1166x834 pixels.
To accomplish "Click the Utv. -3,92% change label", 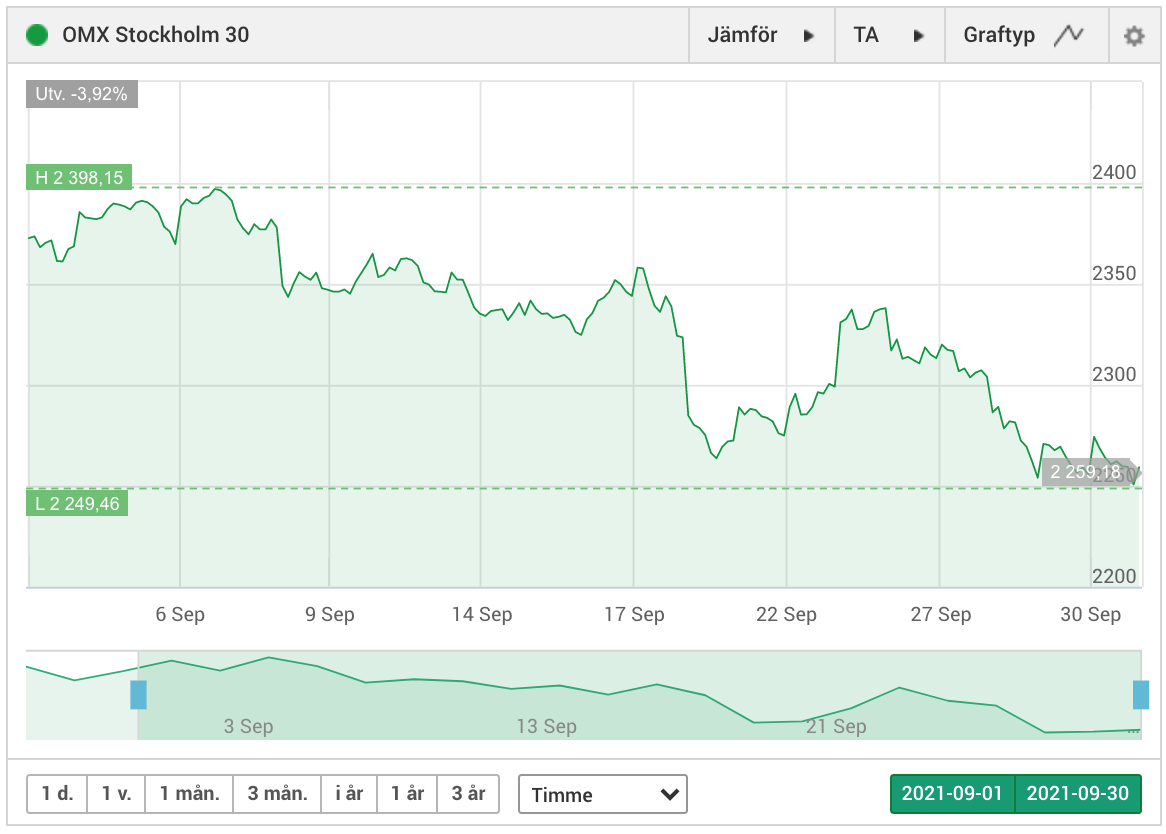I will point(82,94).
